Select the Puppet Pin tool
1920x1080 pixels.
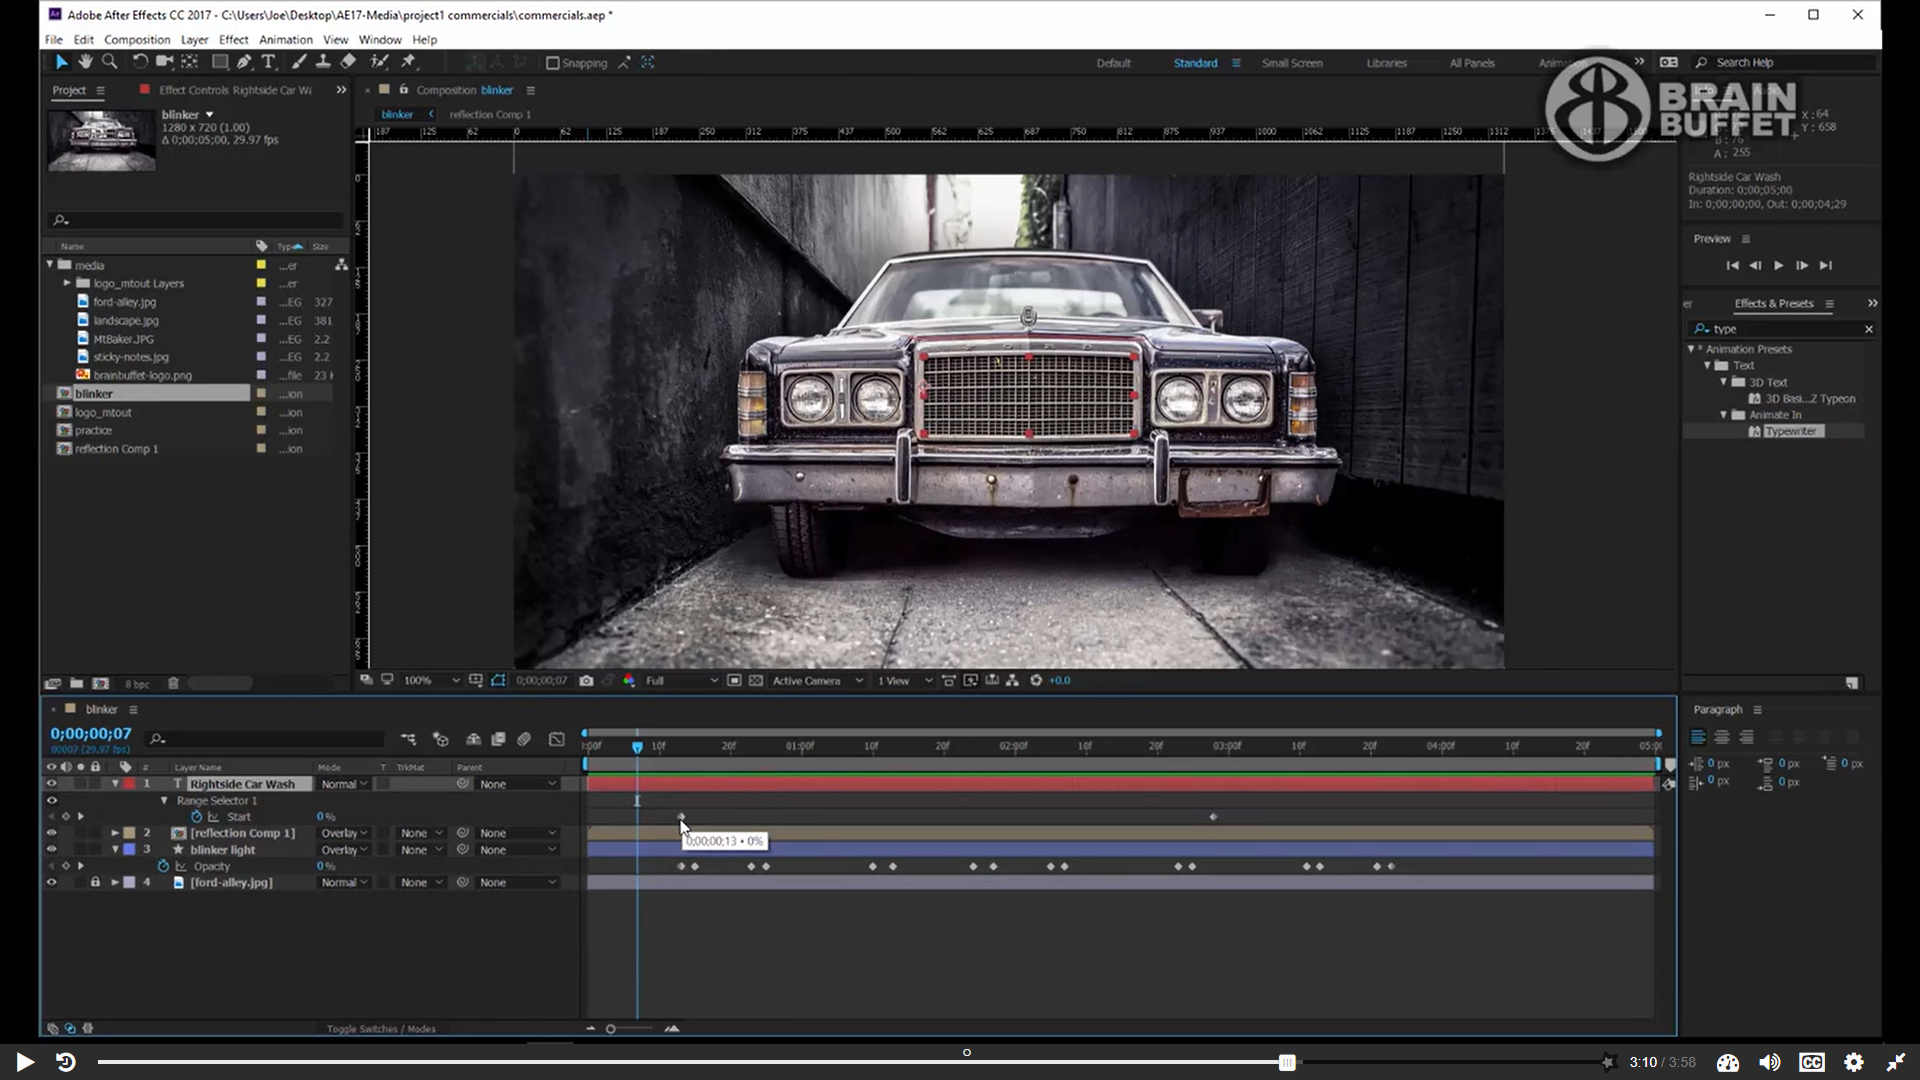[409, 62]
